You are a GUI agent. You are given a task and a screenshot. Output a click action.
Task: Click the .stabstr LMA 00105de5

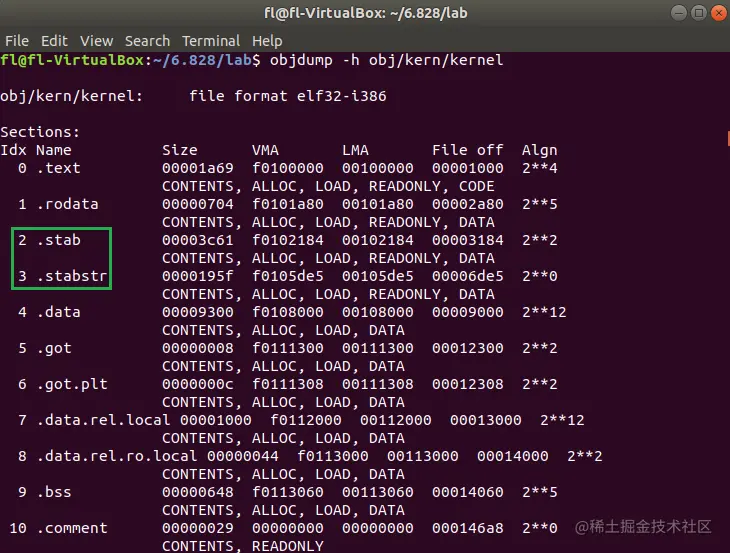[x=378, y=276]
